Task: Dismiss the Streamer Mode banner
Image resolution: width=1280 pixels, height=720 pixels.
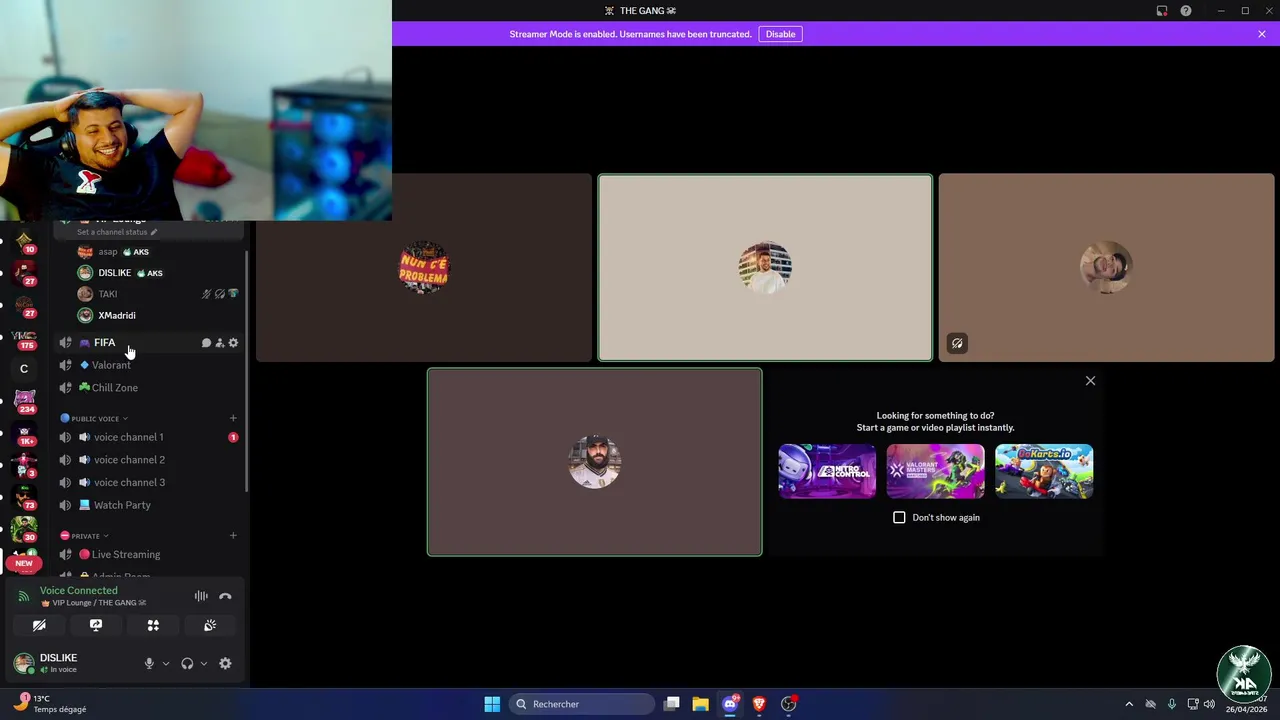Action: 1262,34
